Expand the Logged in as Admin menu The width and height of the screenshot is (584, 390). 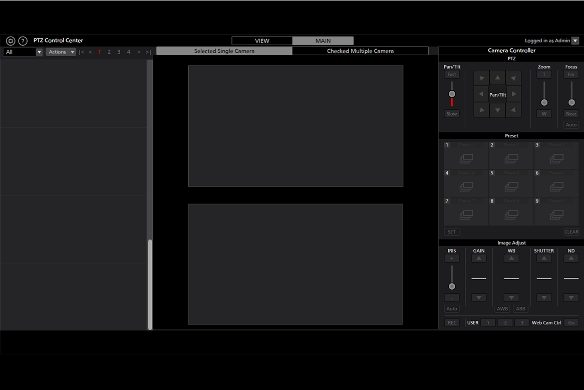tap(575, 41)
